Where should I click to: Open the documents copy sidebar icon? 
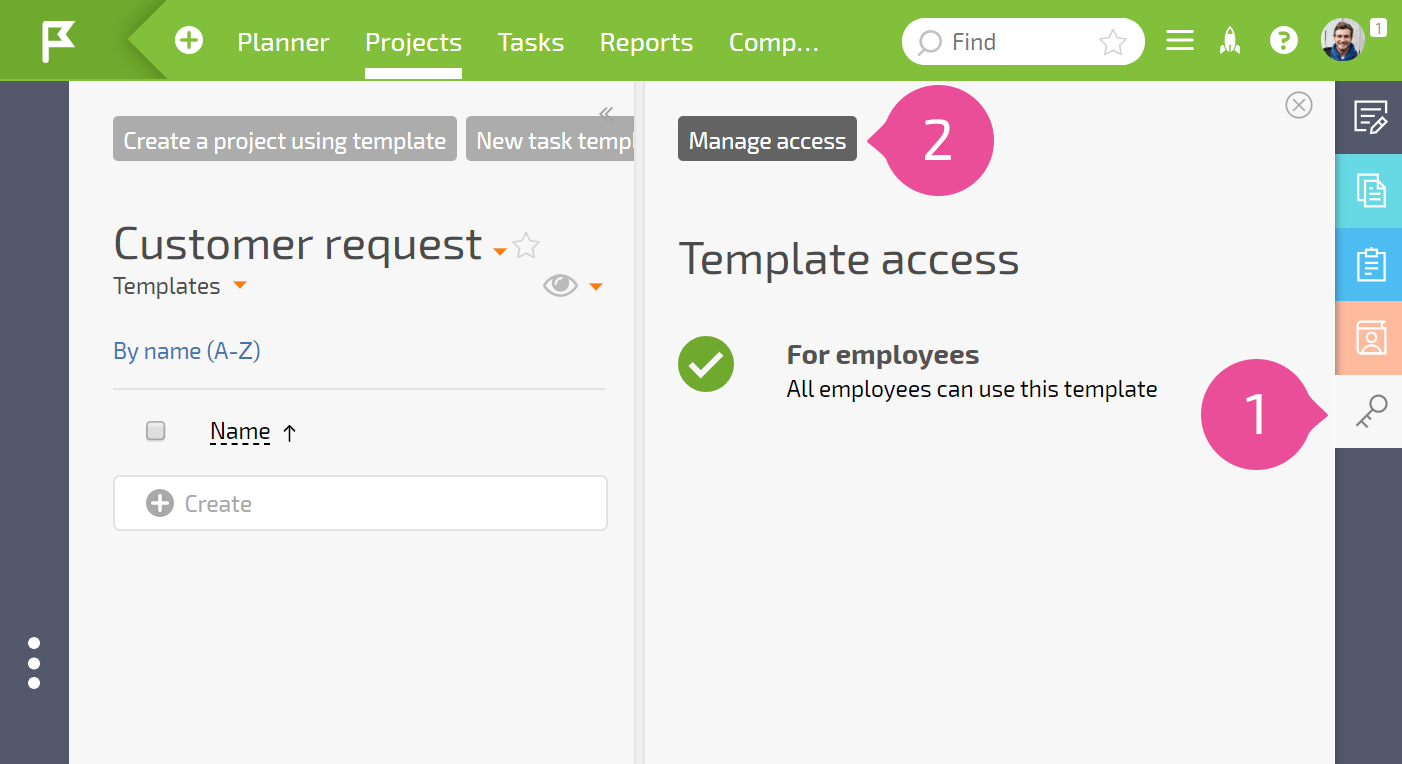click(1369, 191)
